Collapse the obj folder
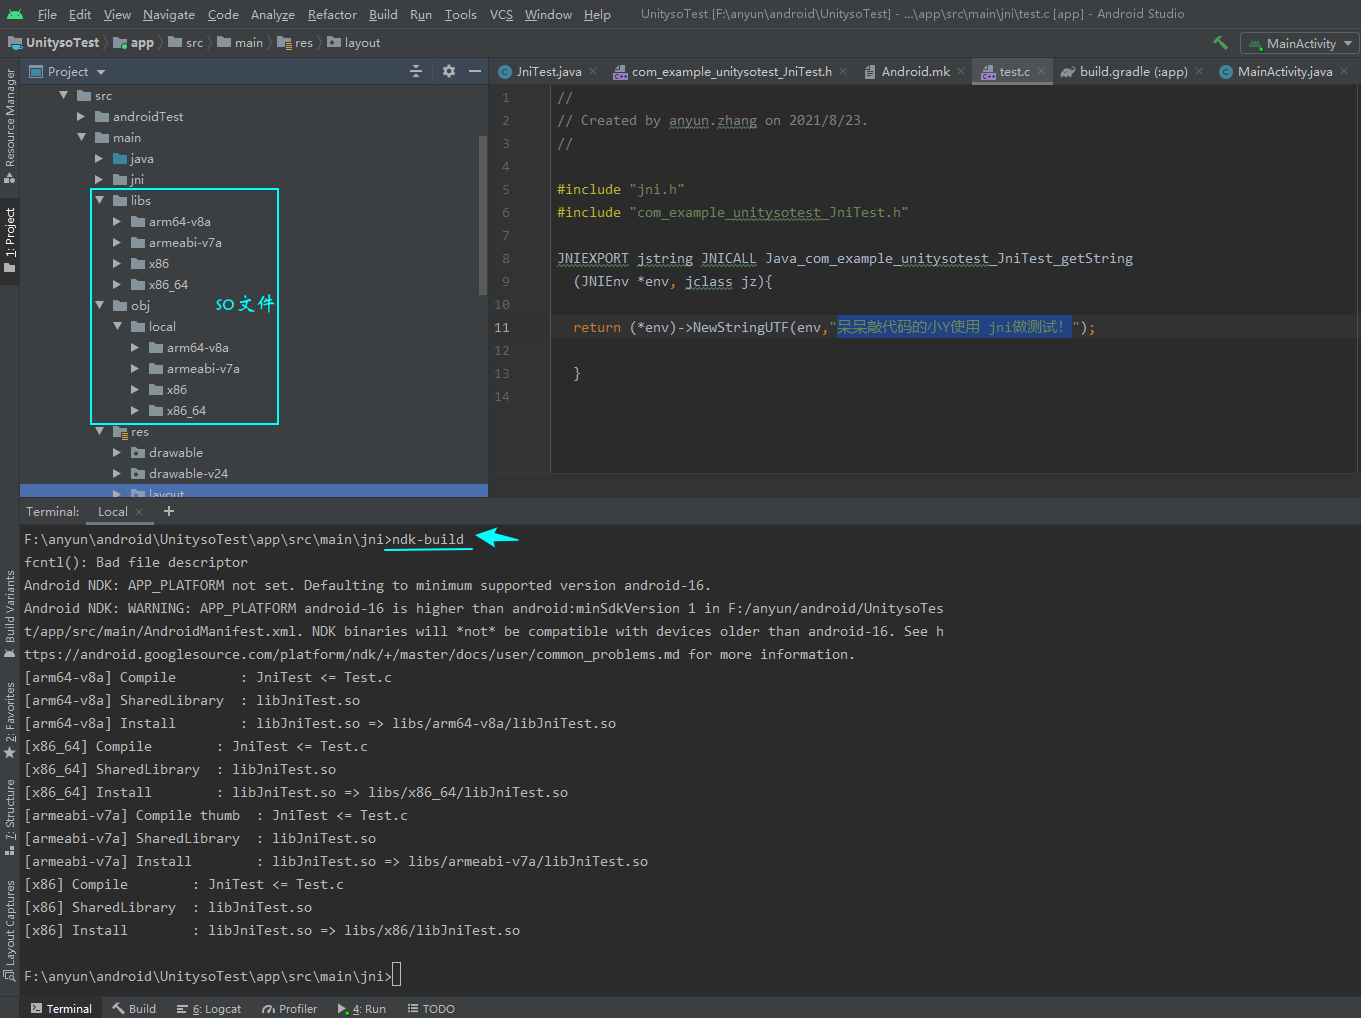Screen dimensions: 1361x1018 [99, 306]
